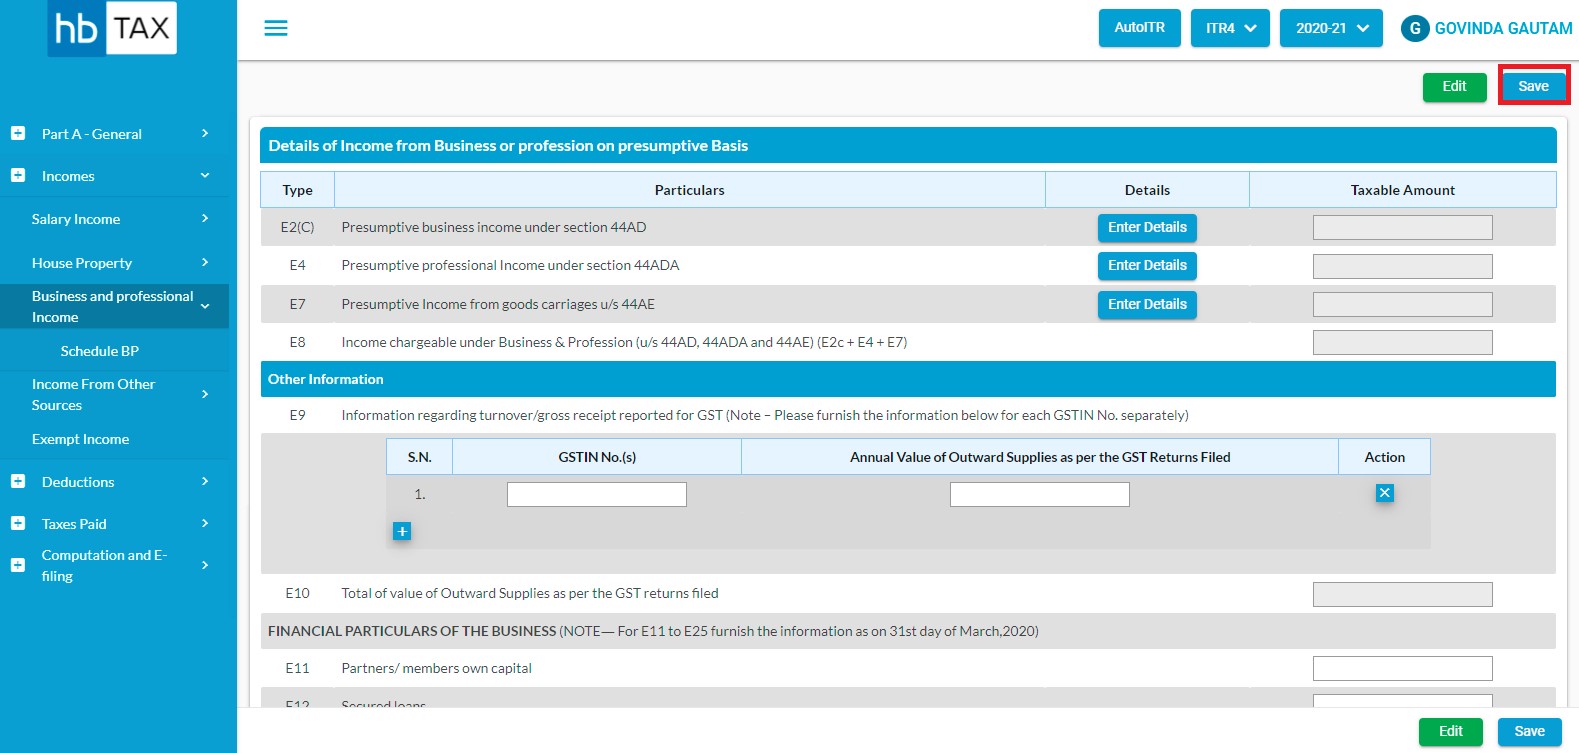Open the Taxes Paid menu item
Screen dimensions: 1579x753
click(x=74, y=524)
